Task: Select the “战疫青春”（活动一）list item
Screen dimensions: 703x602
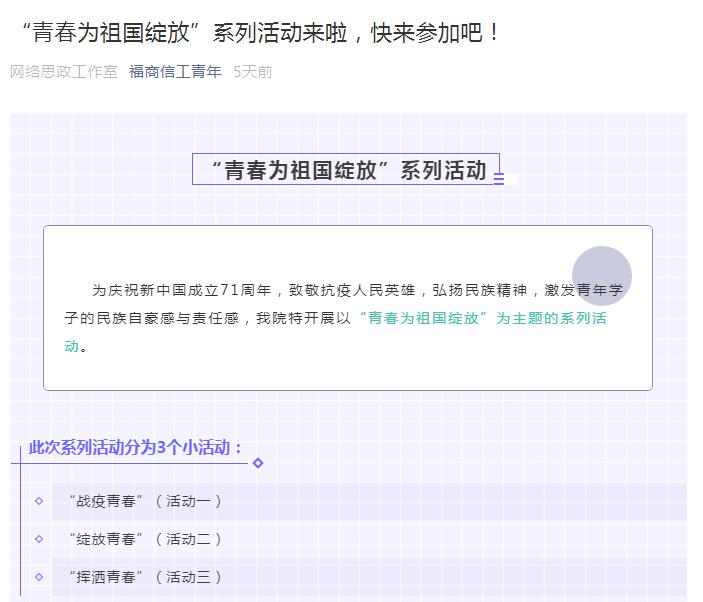Action: (x=145, y=501)
